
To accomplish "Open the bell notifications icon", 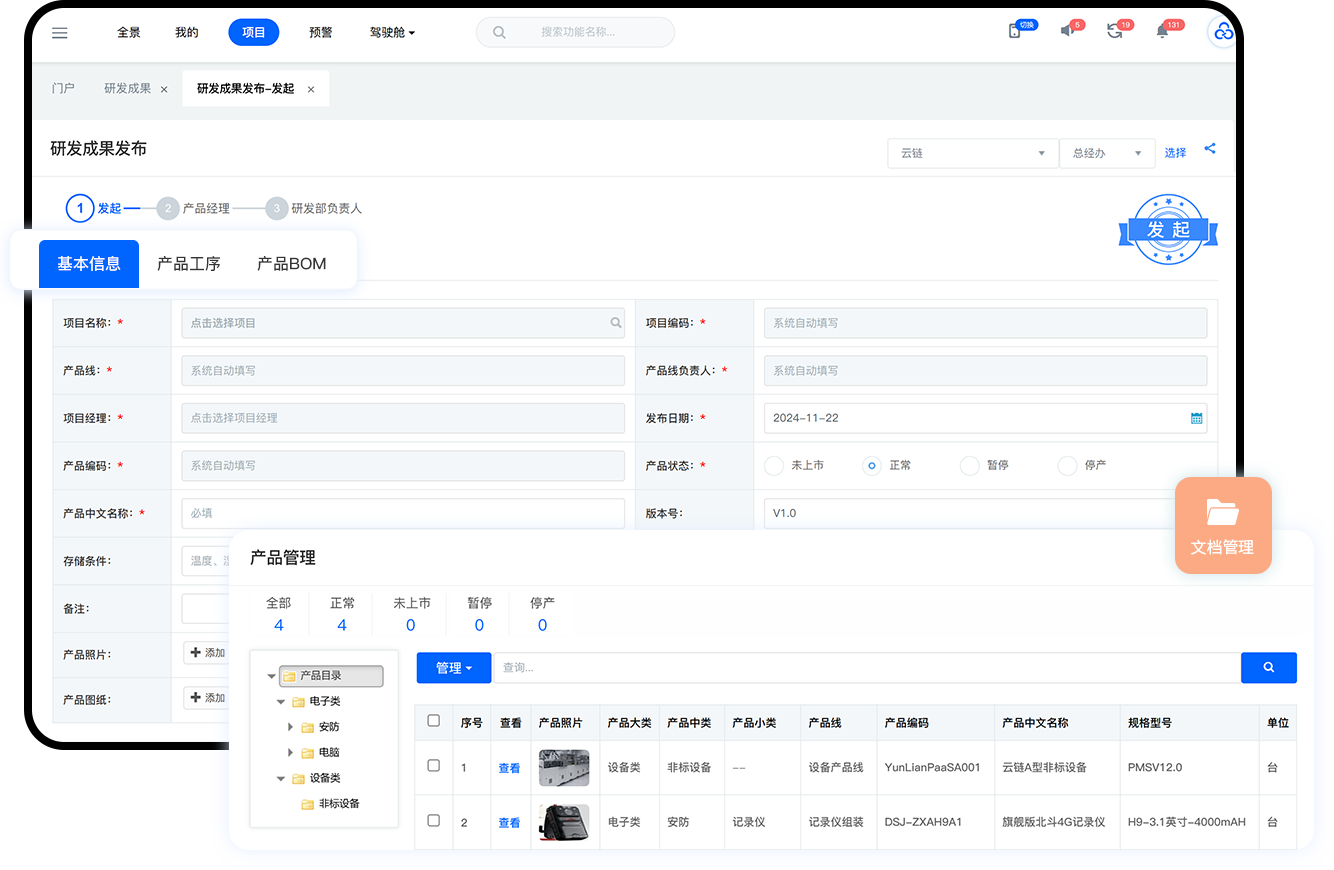I will tap(1162, 32).
